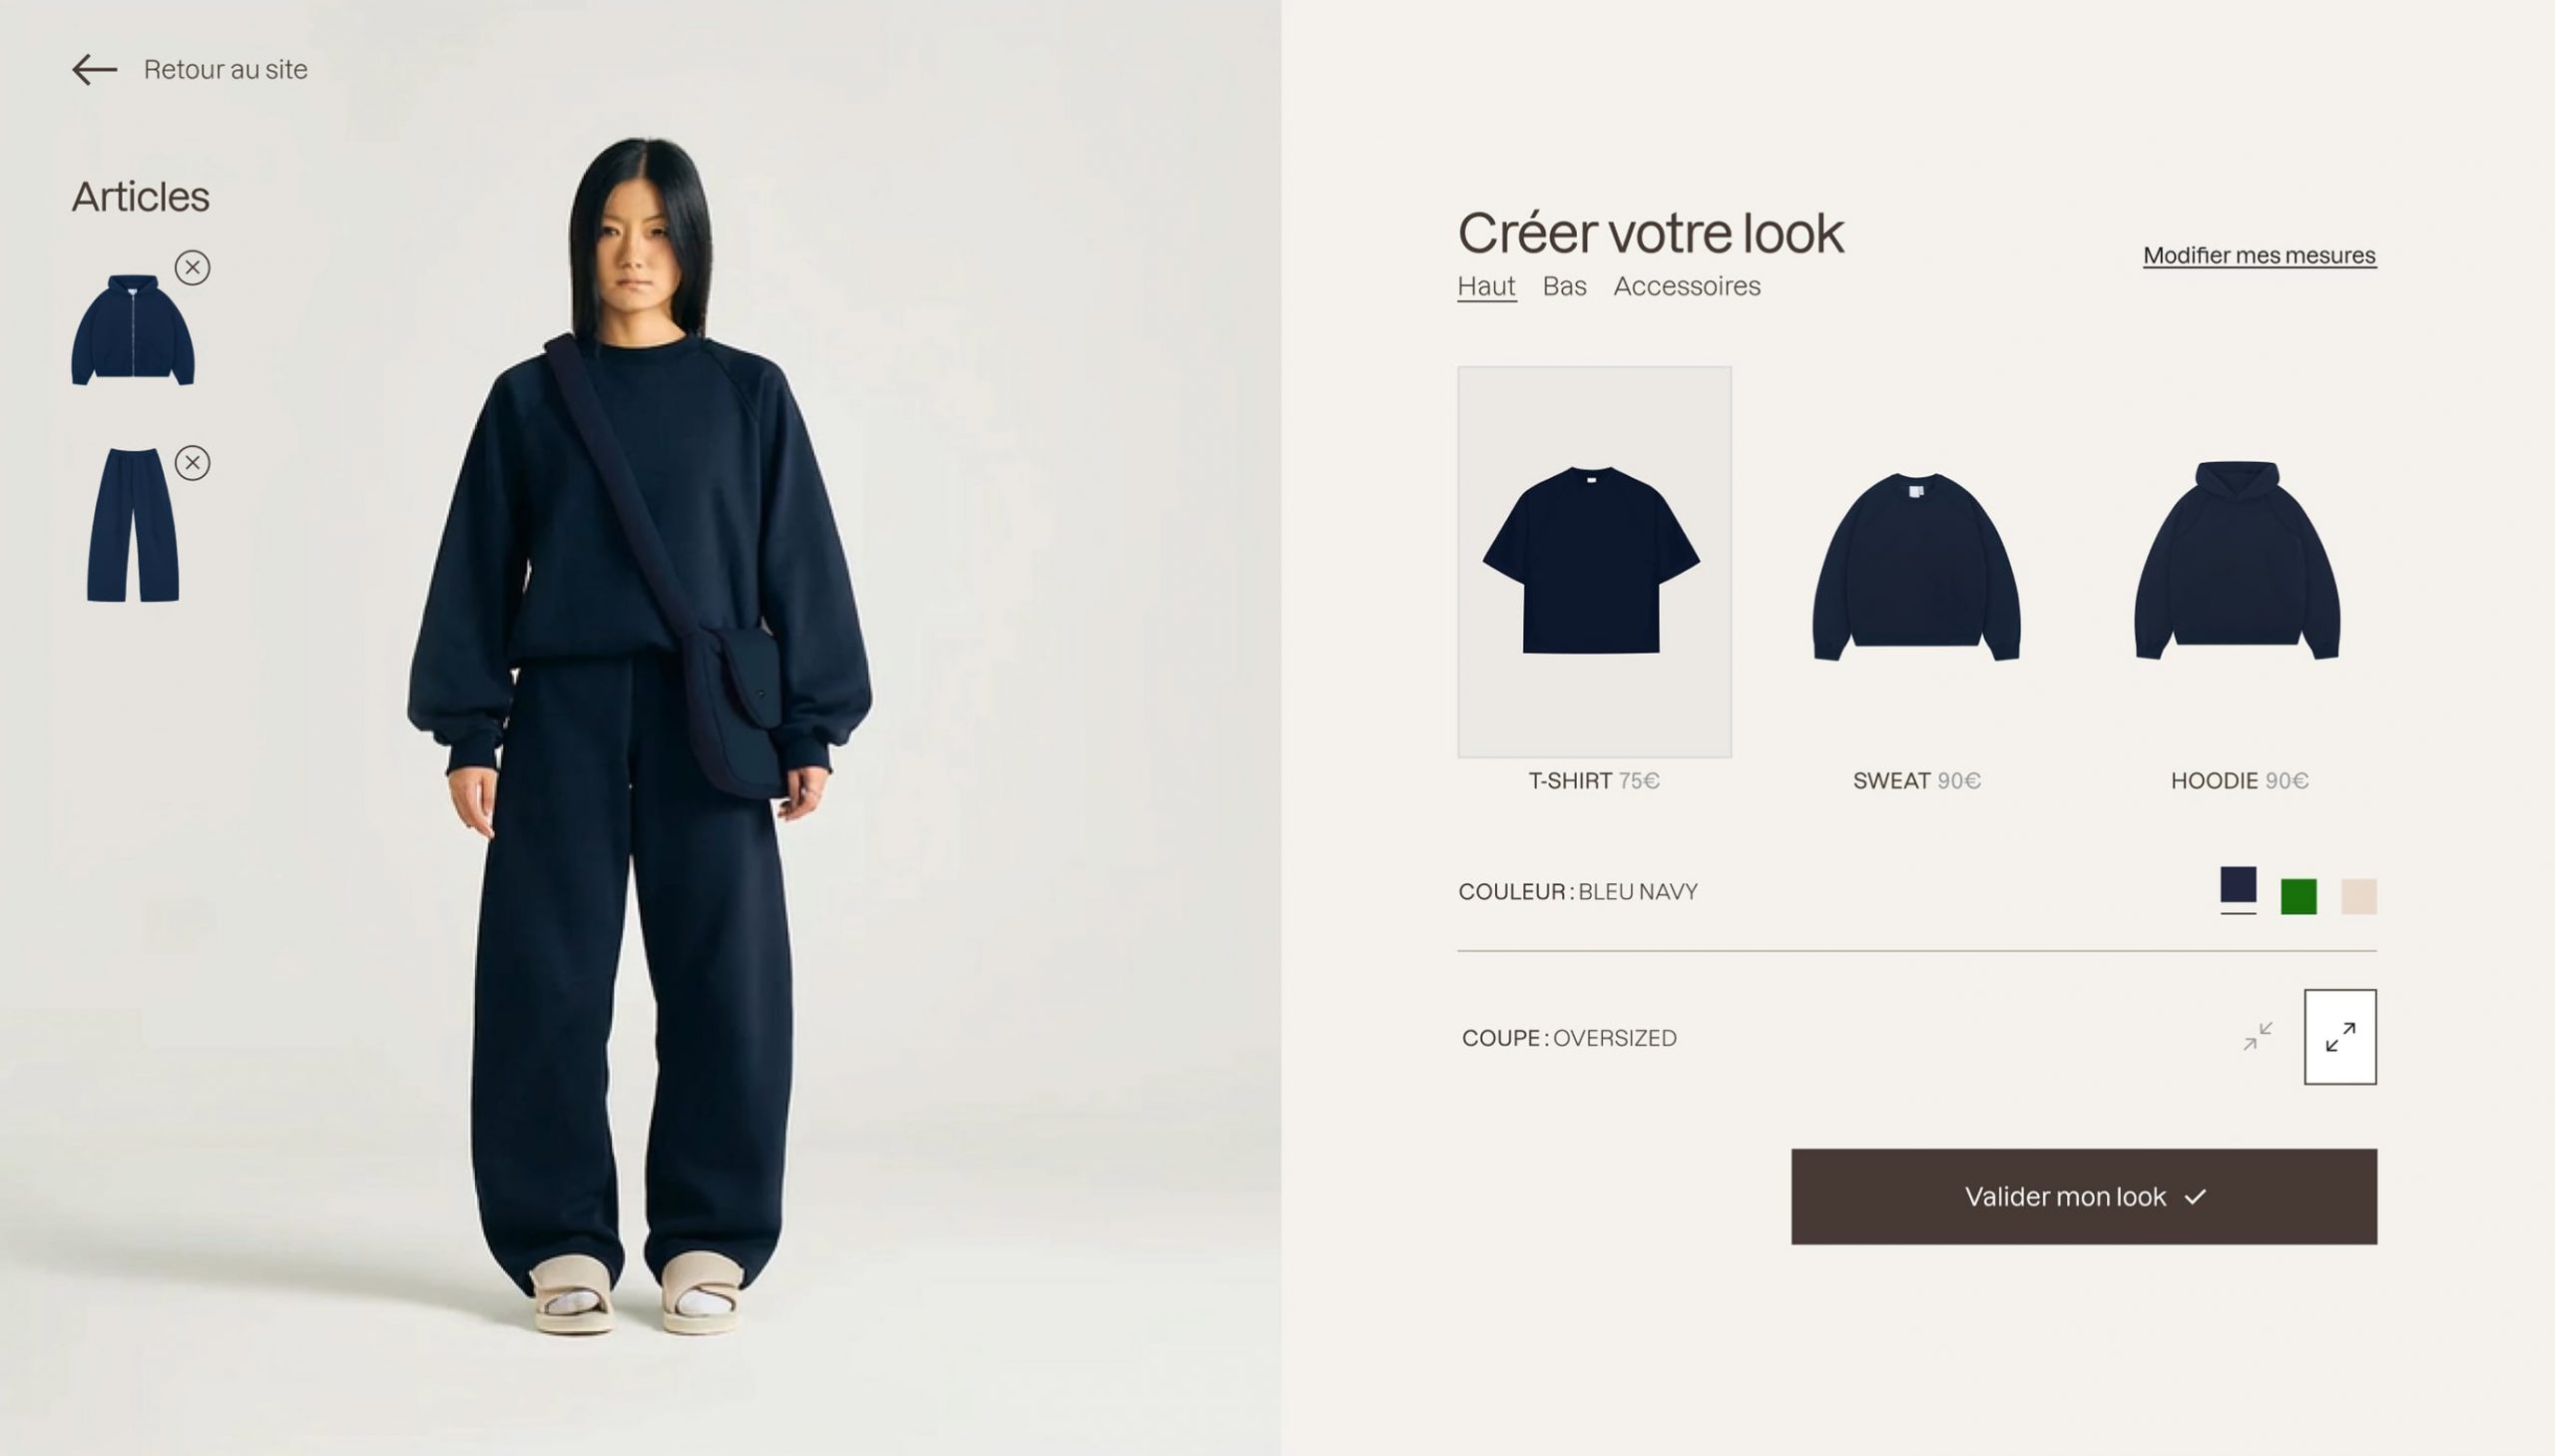Switch to the Haut tab
2555x1456 pixels.
coord(1486,286)
